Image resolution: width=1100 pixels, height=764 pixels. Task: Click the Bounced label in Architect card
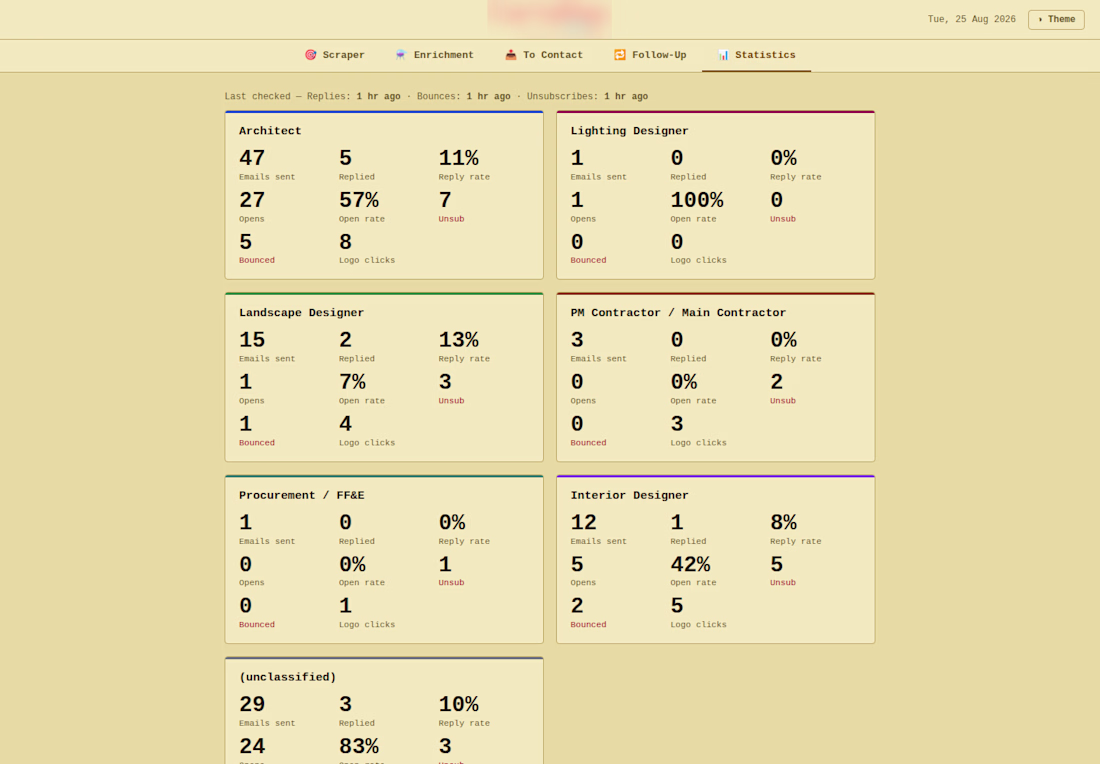(x=257, y=260)
